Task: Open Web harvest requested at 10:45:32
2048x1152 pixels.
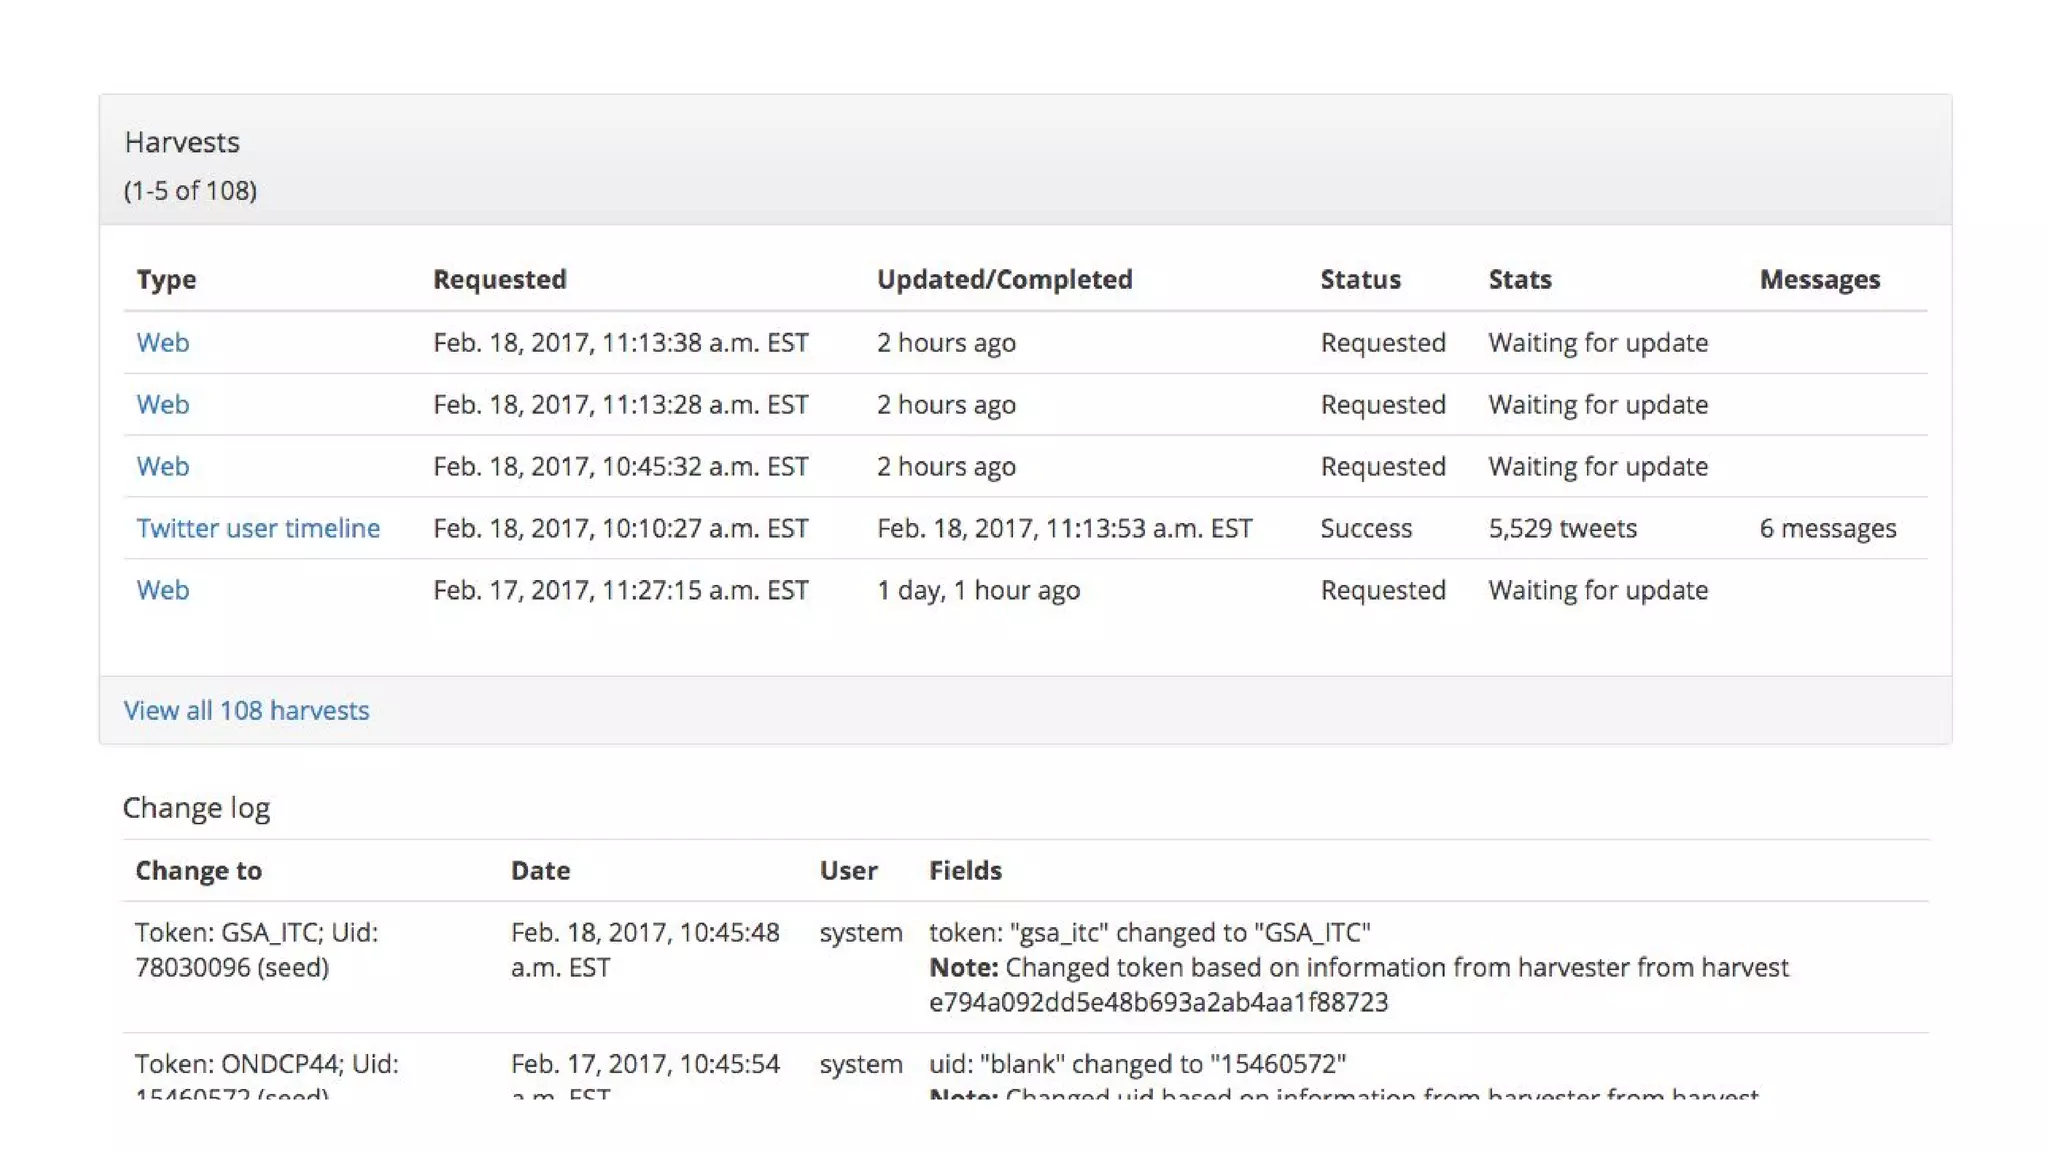Action: pos(162,466)
